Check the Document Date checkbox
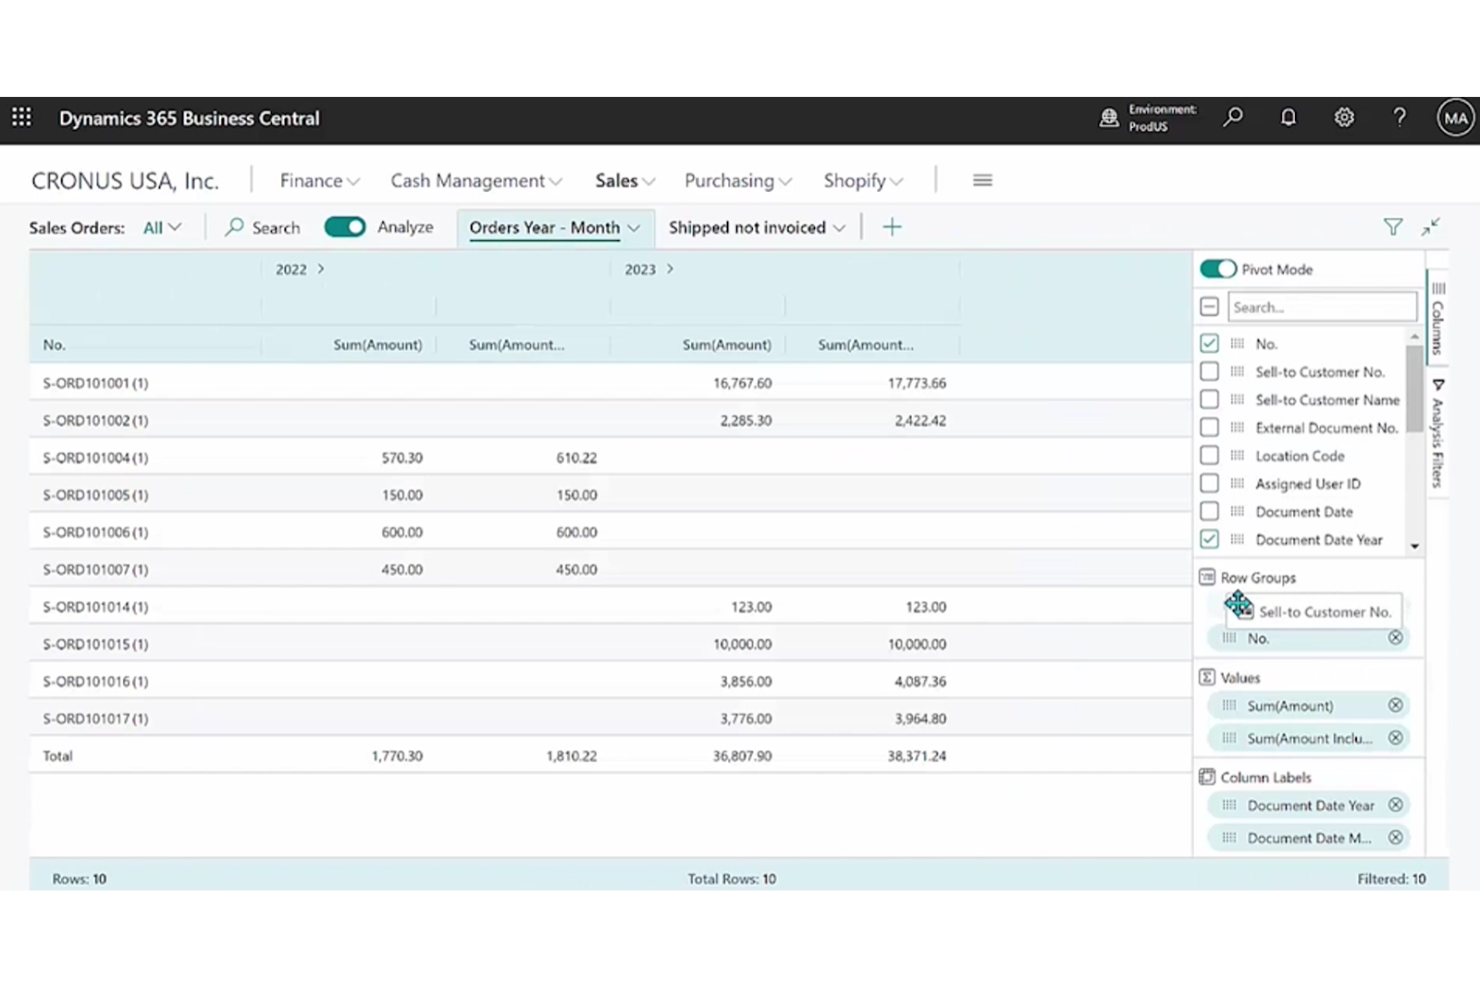Image resolution: width=1480 pixels, height=987 pixels. click(1209, 511)
